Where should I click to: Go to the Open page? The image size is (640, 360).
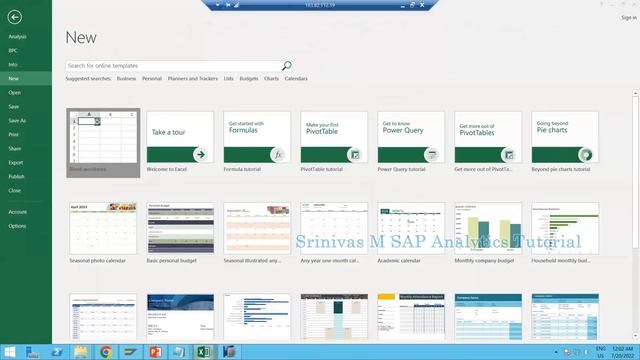(14, 93)
